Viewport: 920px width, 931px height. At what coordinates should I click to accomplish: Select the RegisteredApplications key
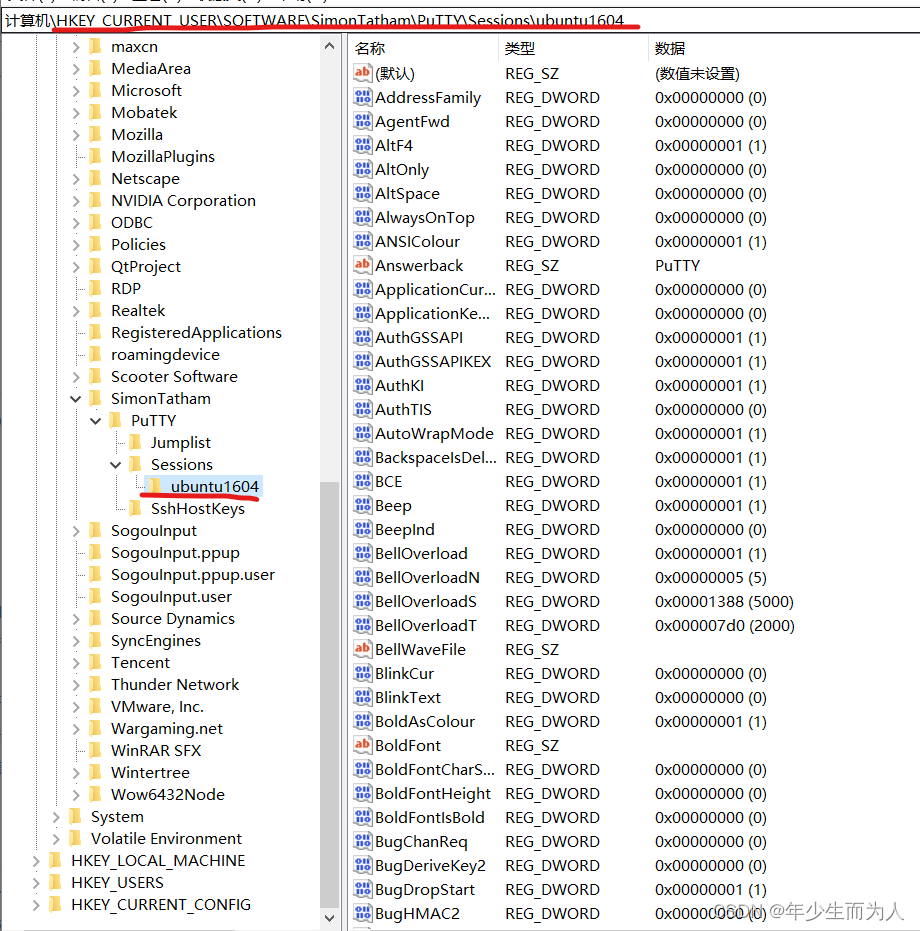pos(196,332)
